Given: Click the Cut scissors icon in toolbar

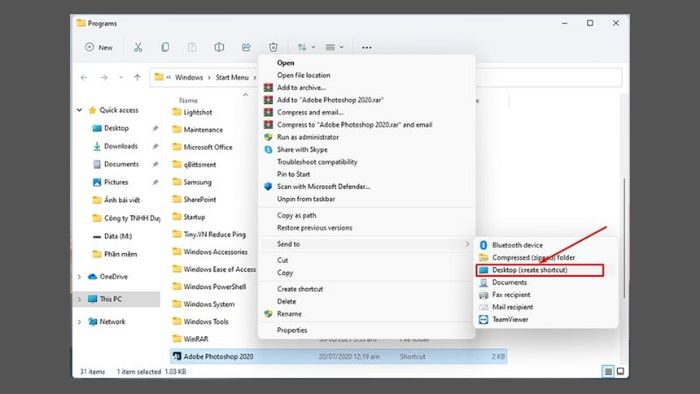Looking at the screenshot, I should 138,47.
